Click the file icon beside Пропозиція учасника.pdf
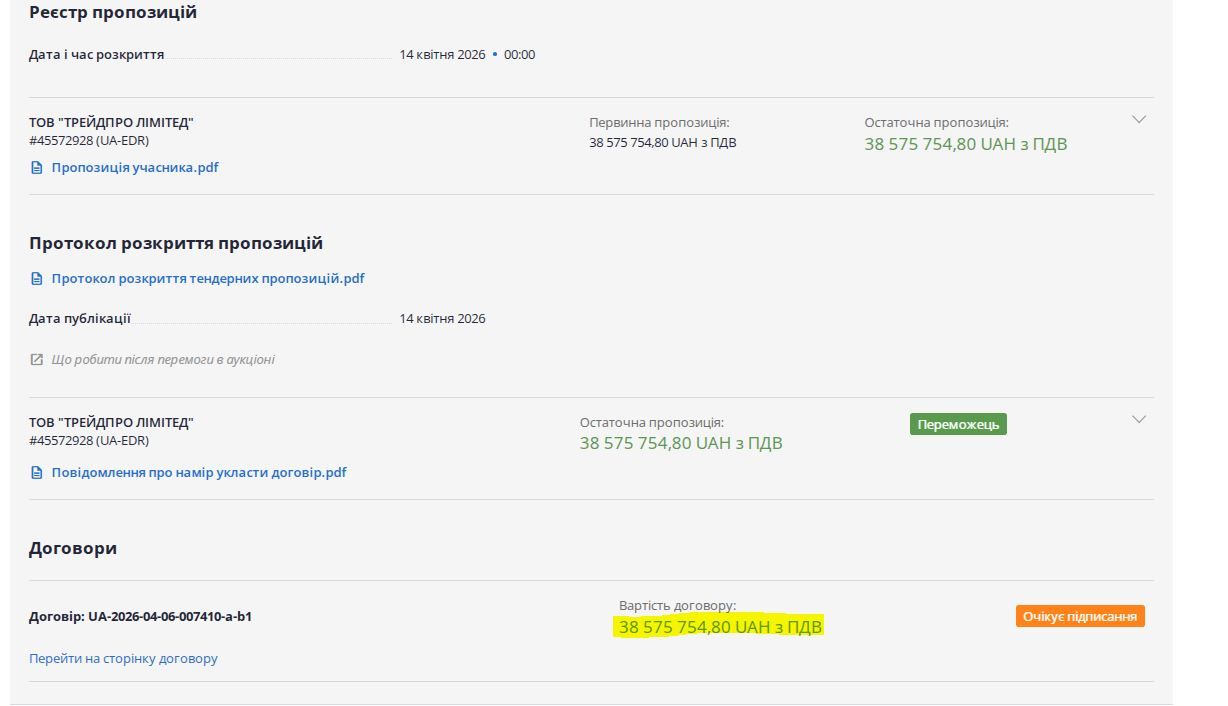1228x706 pixels. [x=37, y=168]
